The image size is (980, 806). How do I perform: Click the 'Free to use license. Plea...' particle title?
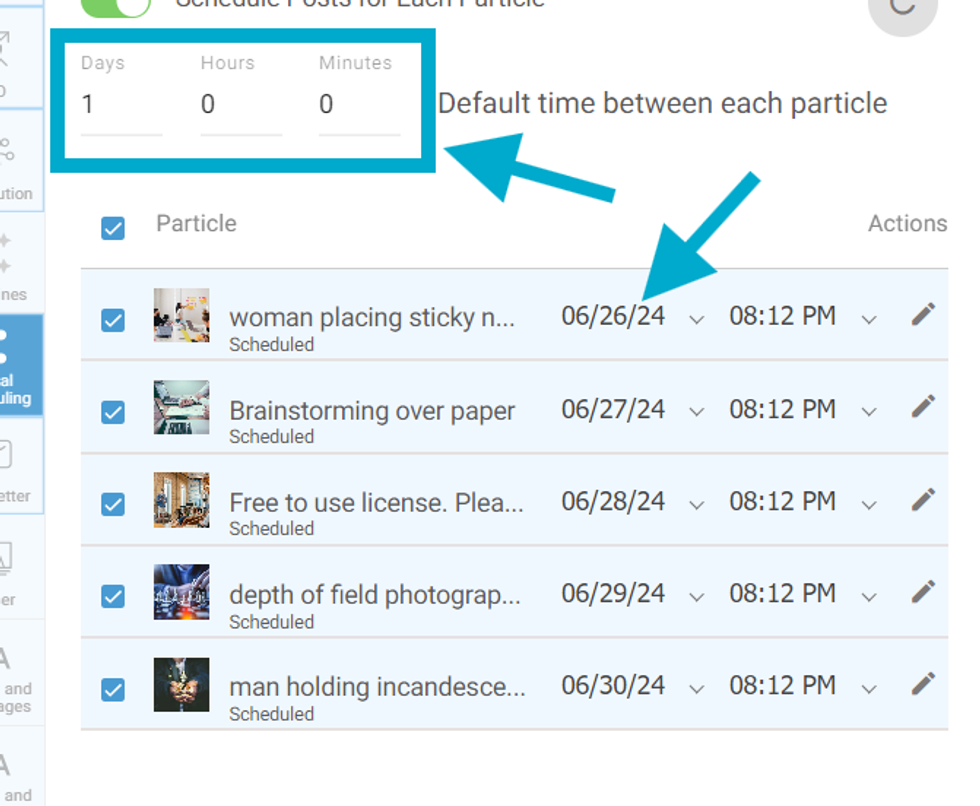coord(376,502)
